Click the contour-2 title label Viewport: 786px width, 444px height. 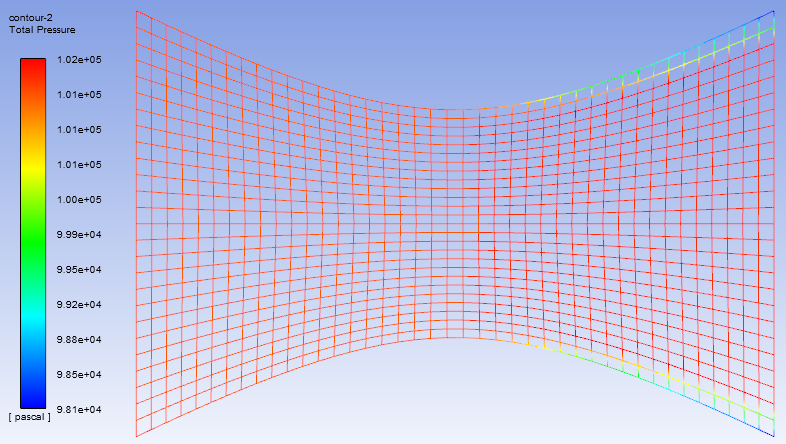pos(31,18)
